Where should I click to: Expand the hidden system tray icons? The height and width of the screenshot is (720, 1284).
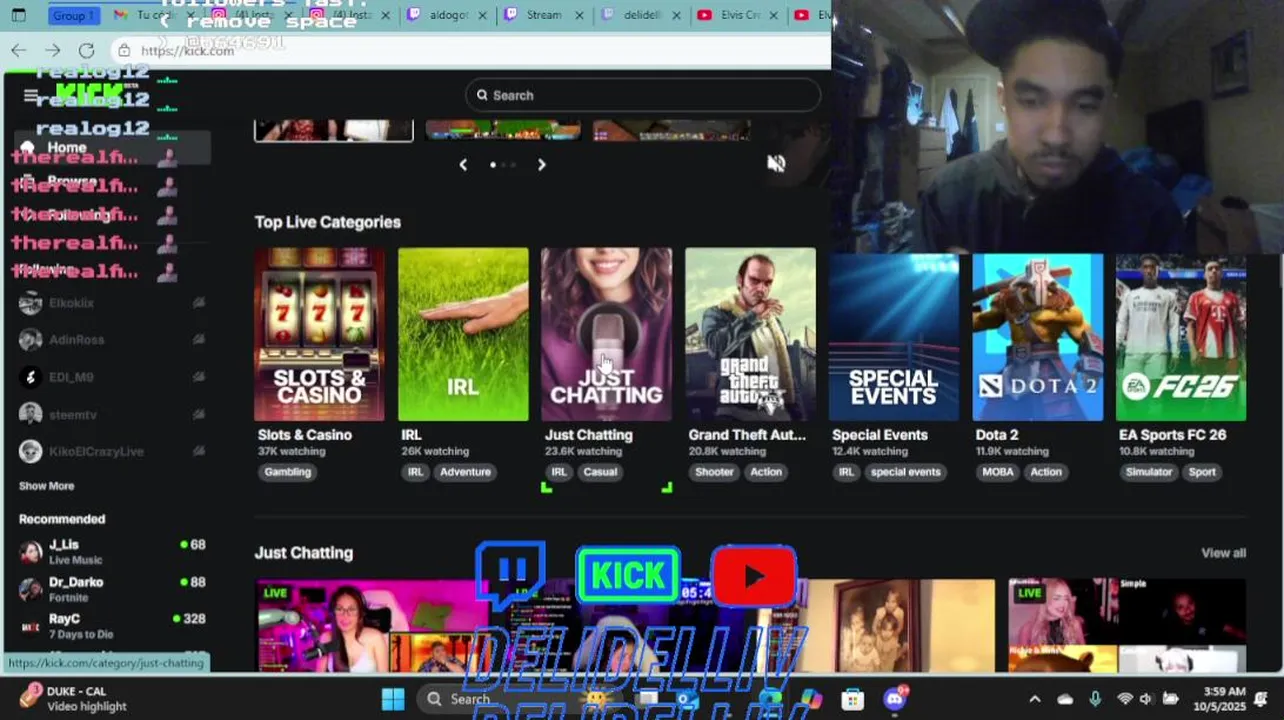coord(1034,699)
